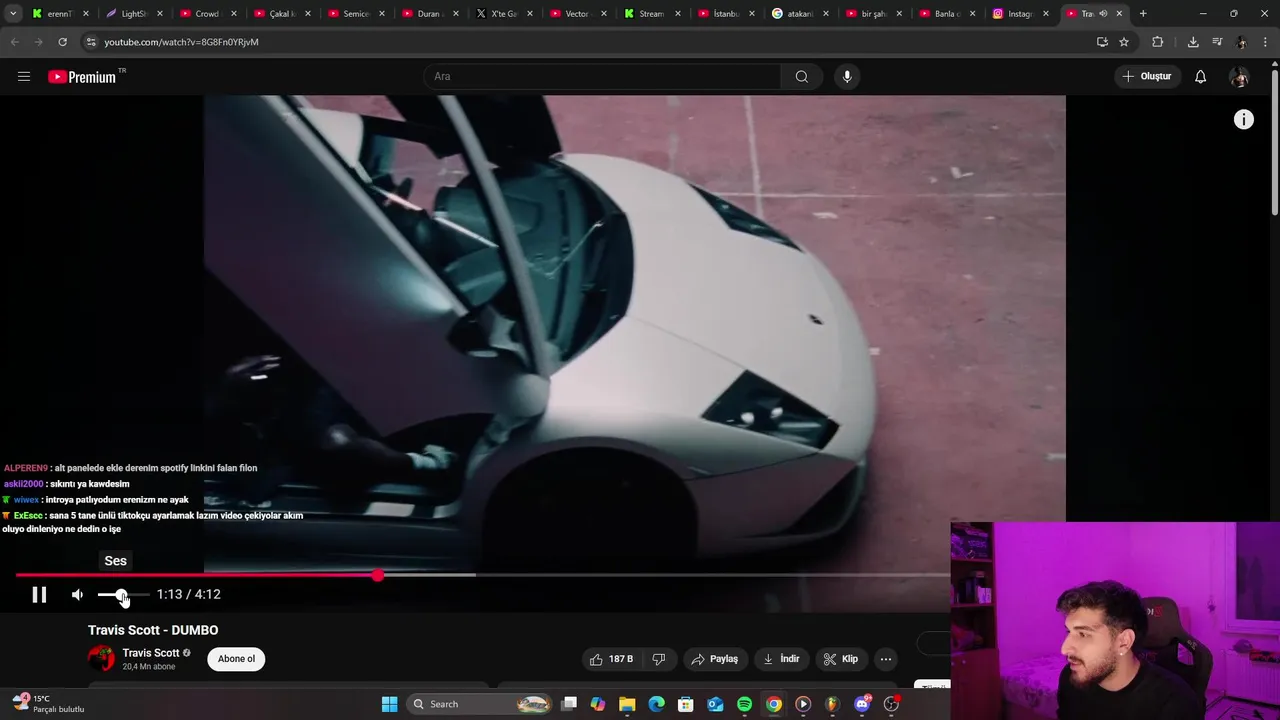Mute the video with speaker icon

[x=77, y=594]
